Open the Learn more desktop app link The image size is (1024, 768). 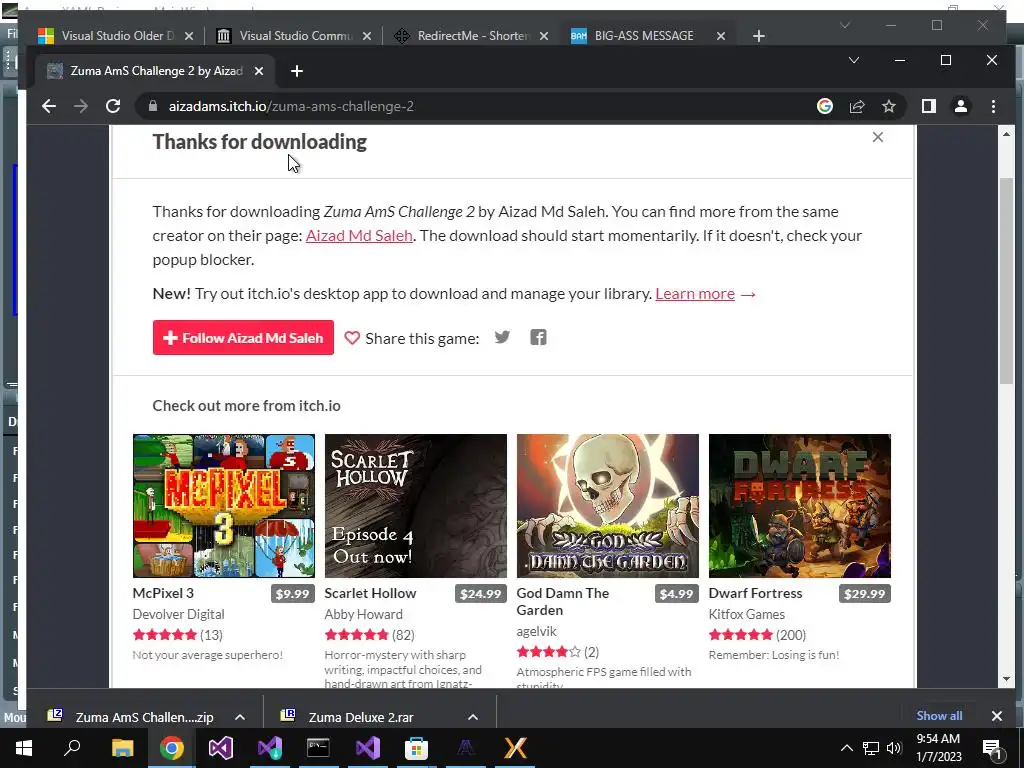[x=695, y=294]
